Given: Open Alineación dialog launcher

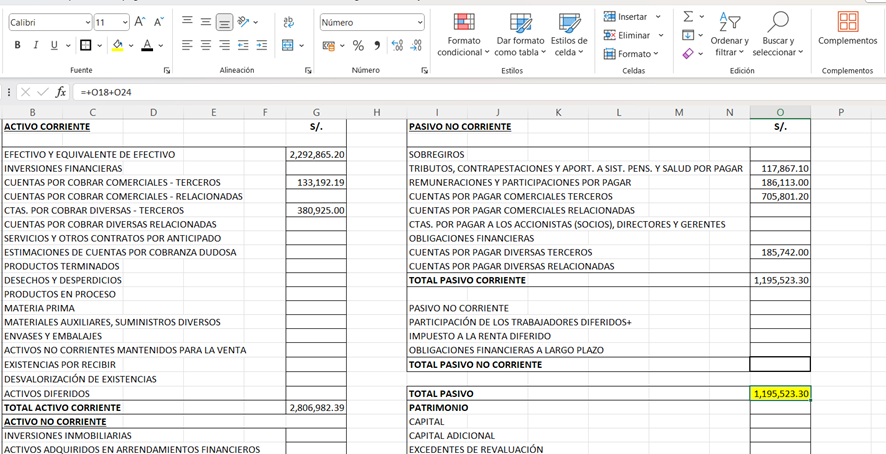Looking at the screenshot, I should pyautogui.click(x=308, y=71).
